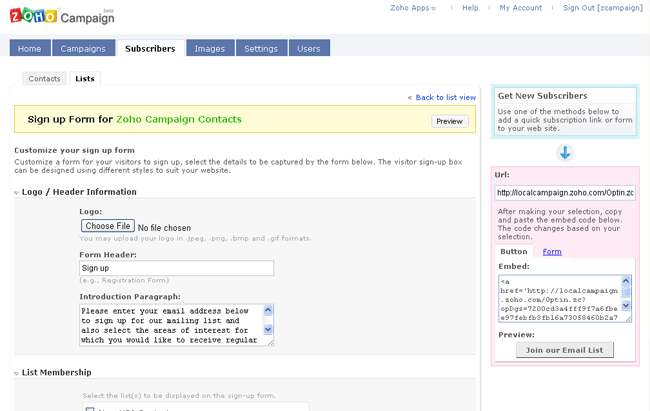Click Embed code box down arrow

[x=626, y=305]
